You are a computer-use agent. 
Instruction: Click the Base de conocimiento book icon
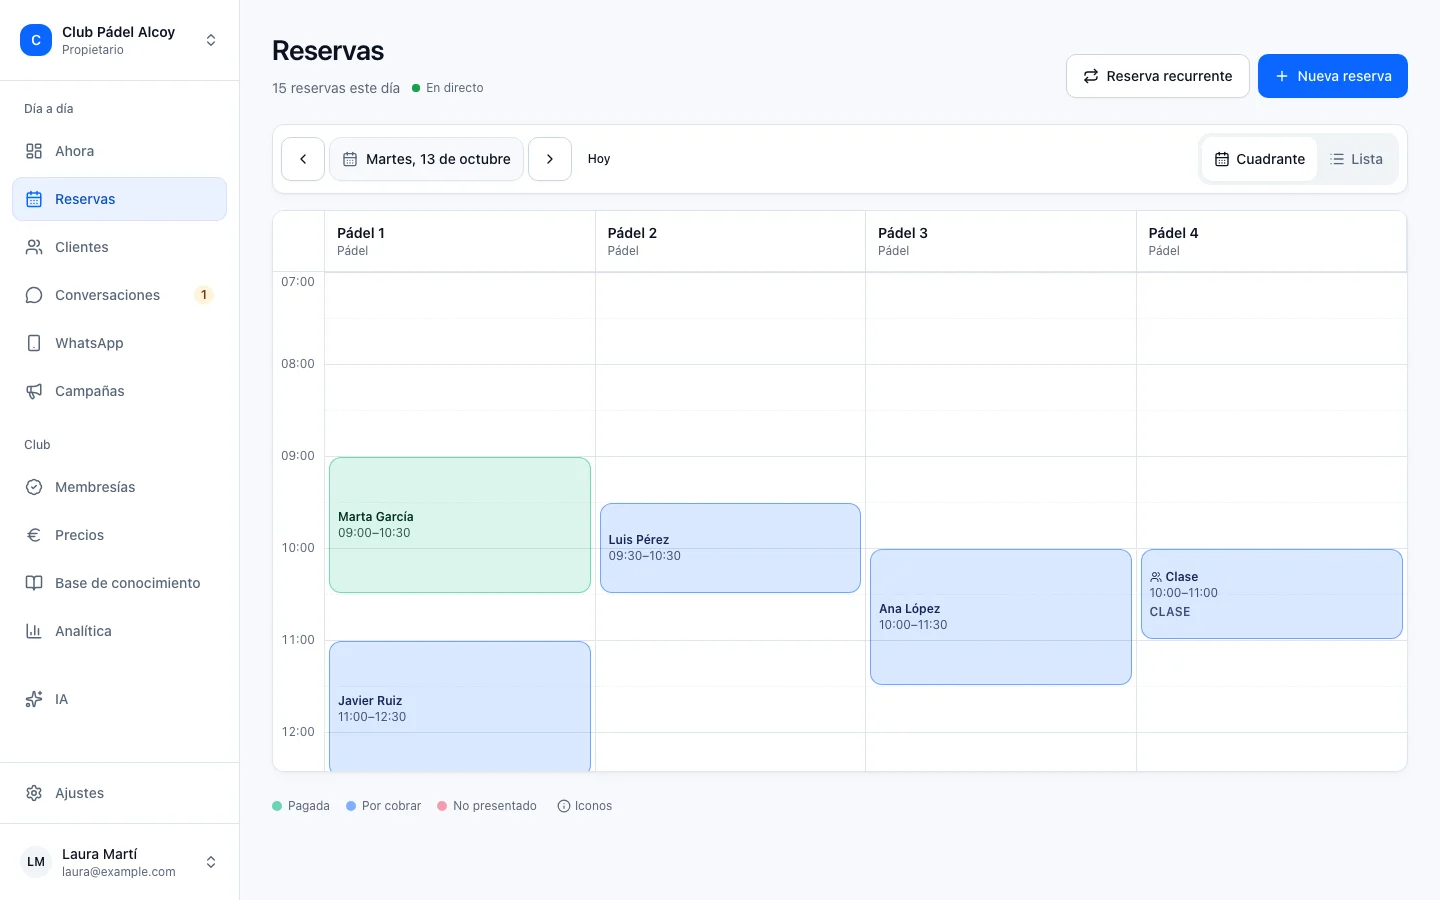(x=34, y=583)
